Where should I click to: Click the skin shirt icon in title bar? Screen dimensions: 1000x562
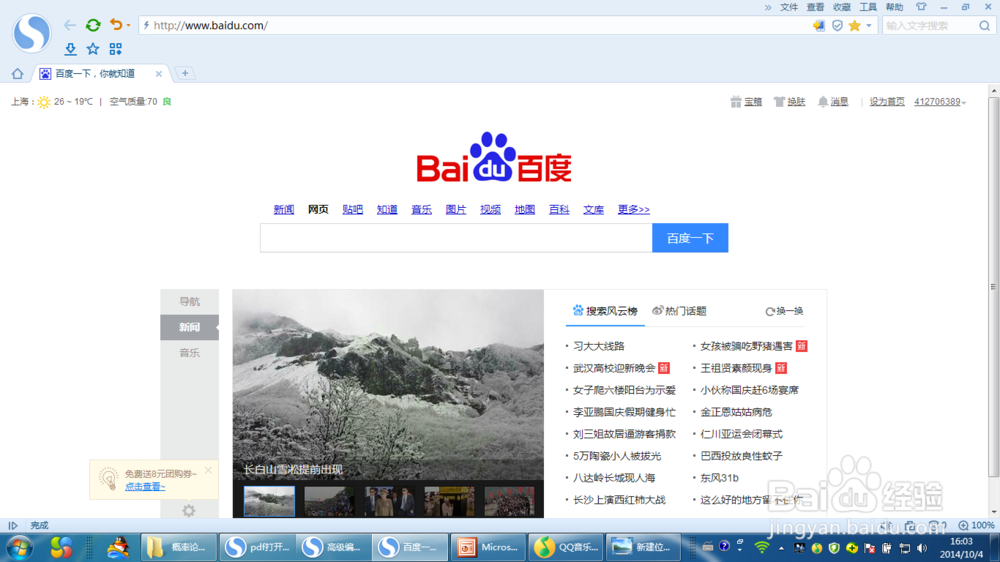(x=921, y=7)
